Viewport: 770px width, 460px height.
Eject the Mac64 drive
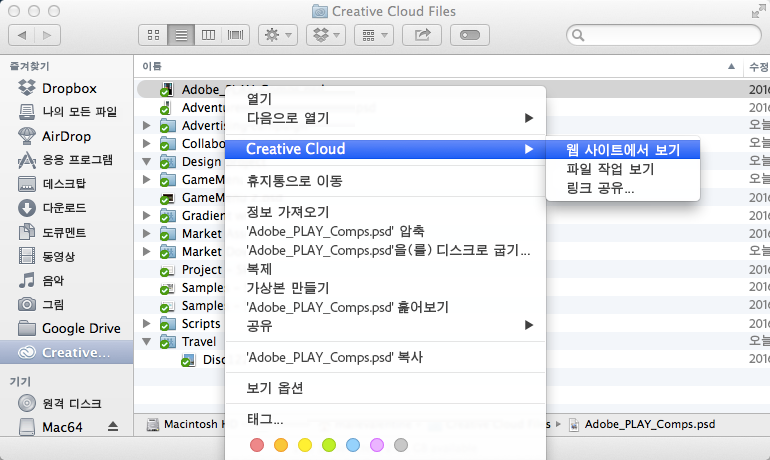tap(113, 427)
